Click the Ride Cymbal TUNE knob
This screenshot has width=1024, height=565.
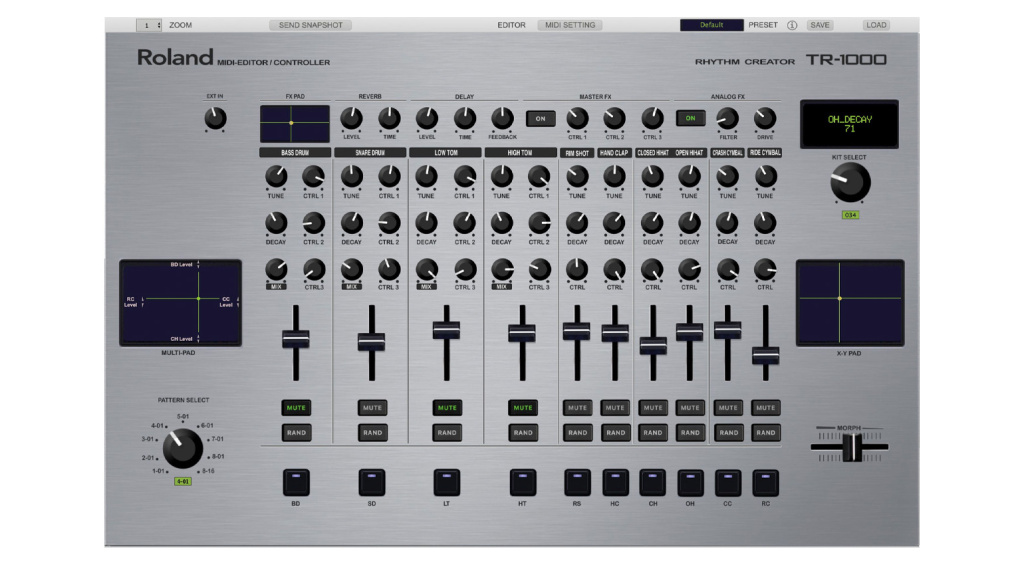[x=765, y=176]
